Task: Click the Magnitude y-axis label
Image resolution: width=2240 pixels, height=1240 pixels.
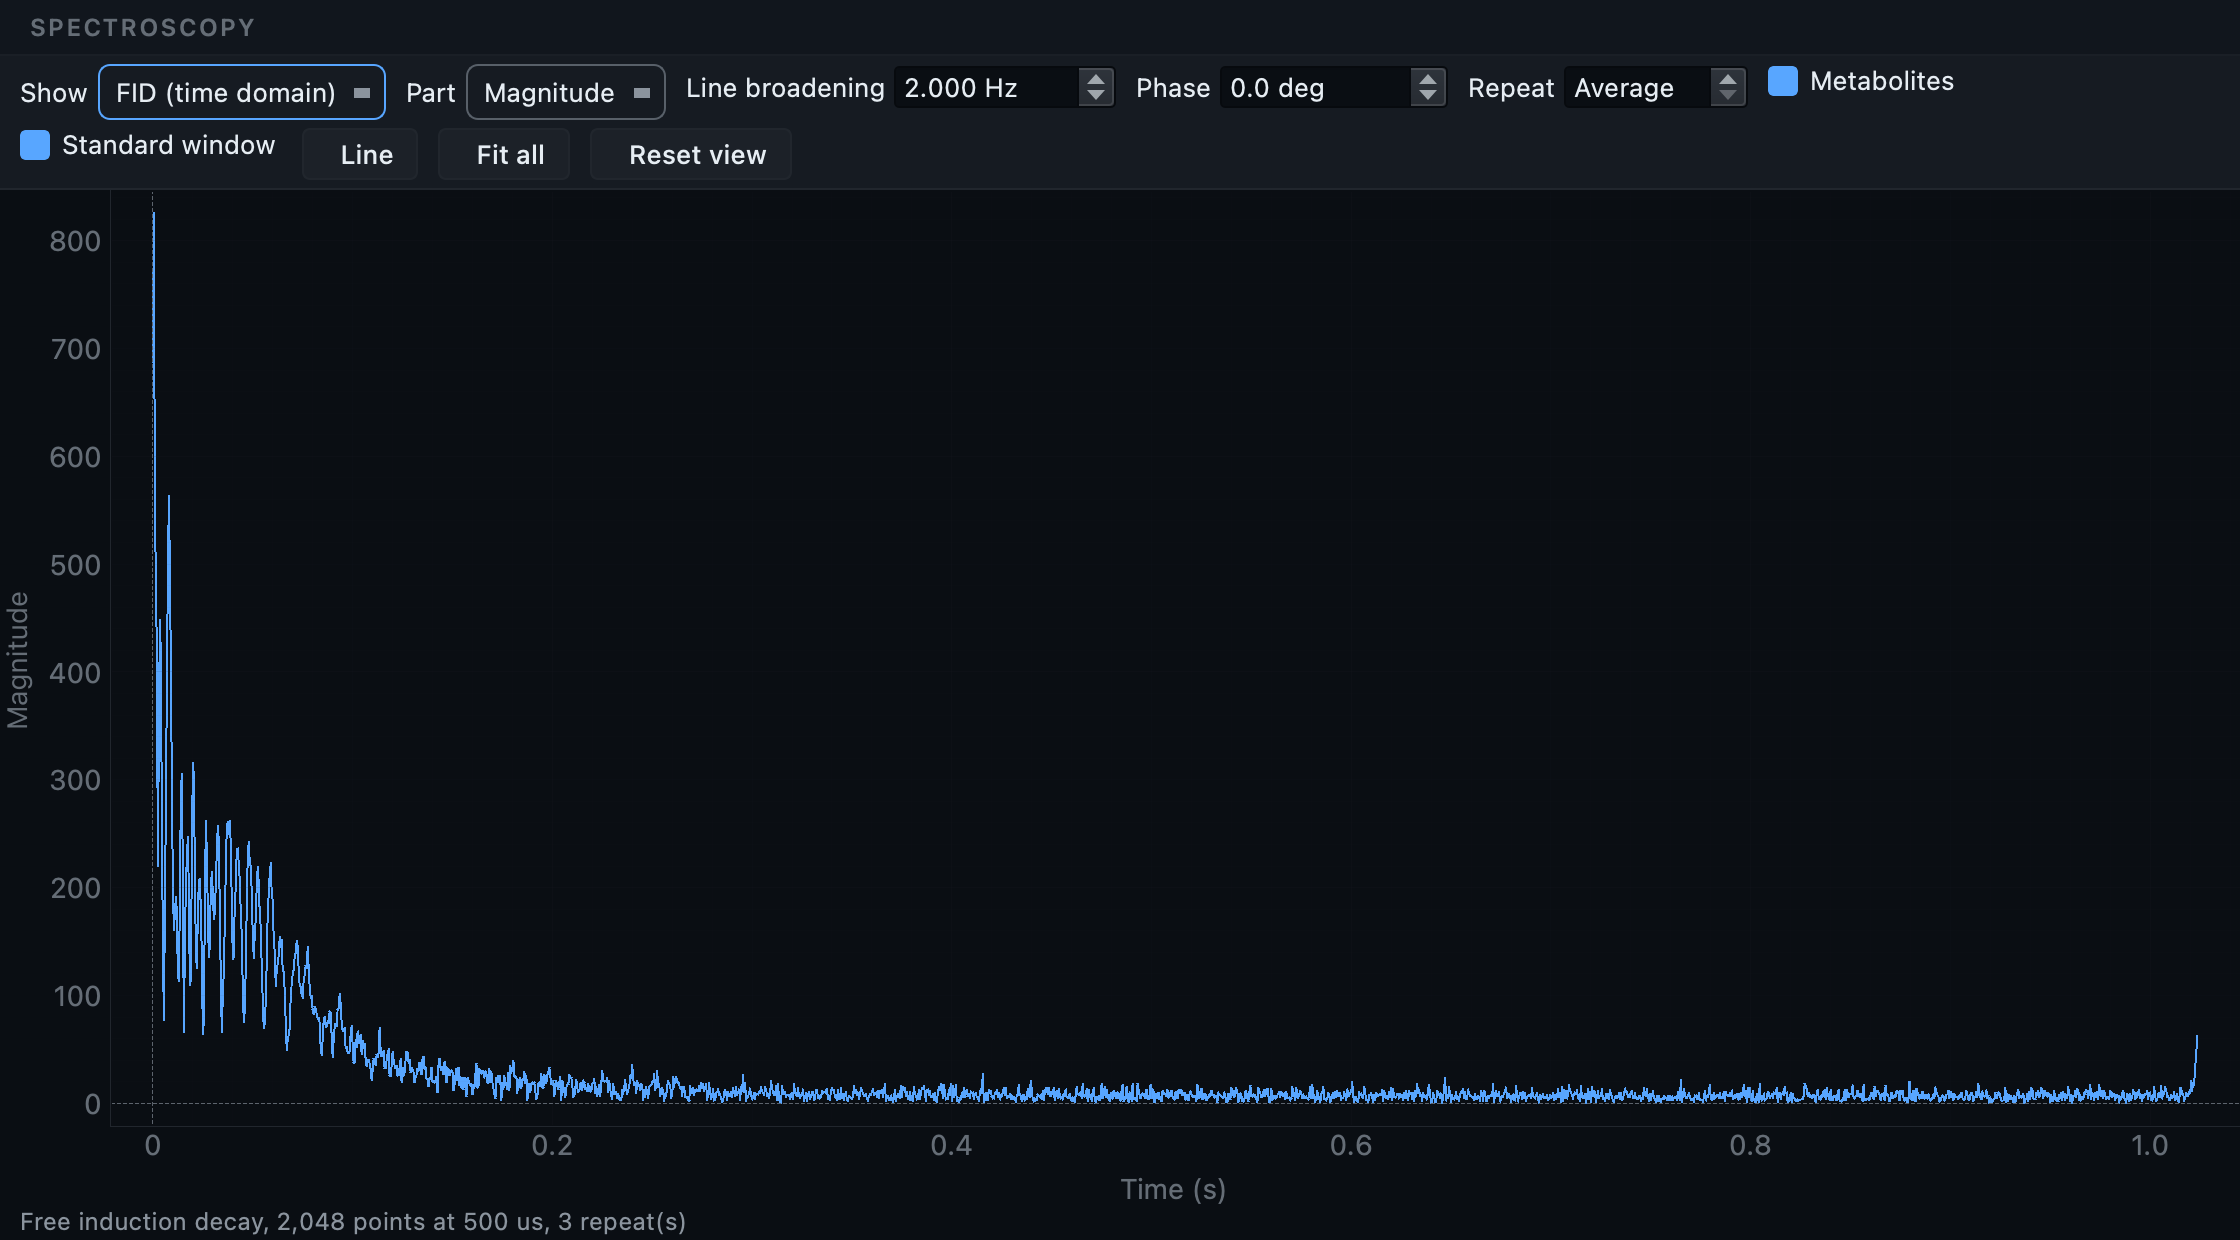Action: point(18,660)
